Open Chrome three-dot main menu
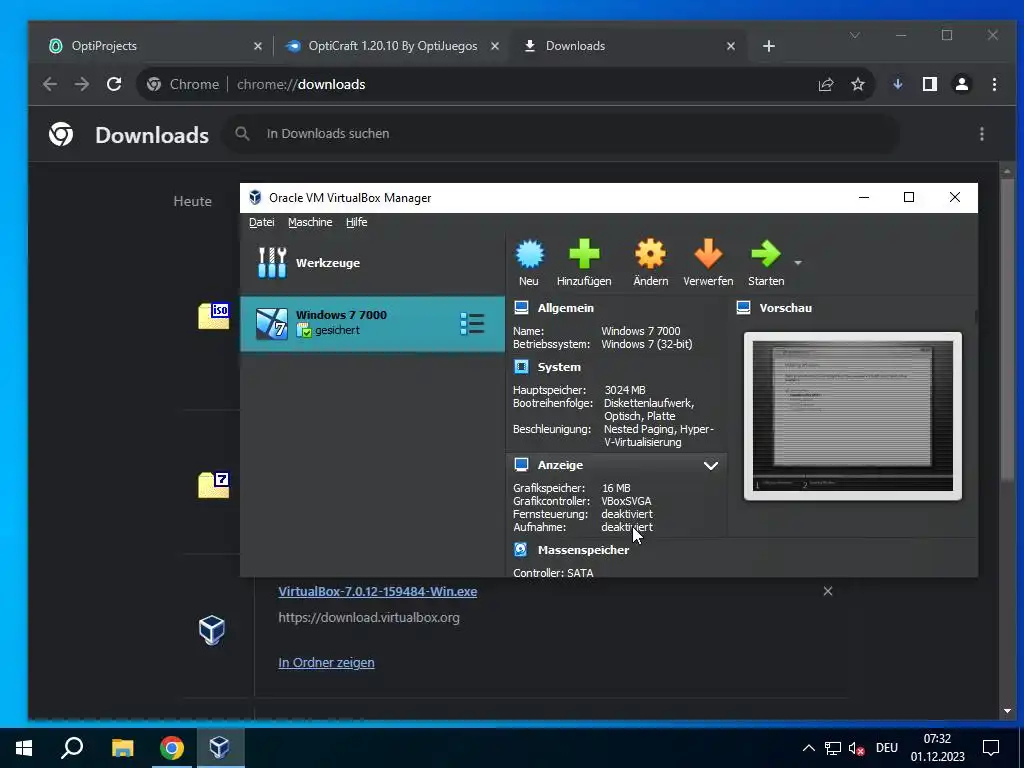1024x768 pixels. (x=994, y=84)
